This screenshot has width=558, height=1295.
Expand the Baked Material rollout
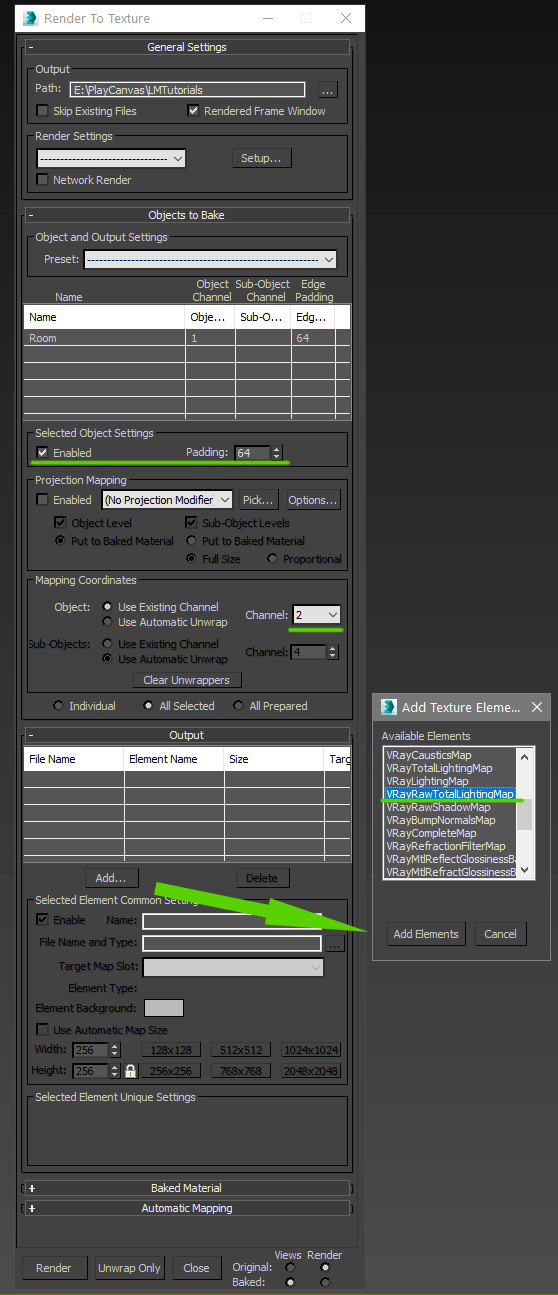[x=187, y=1188]
